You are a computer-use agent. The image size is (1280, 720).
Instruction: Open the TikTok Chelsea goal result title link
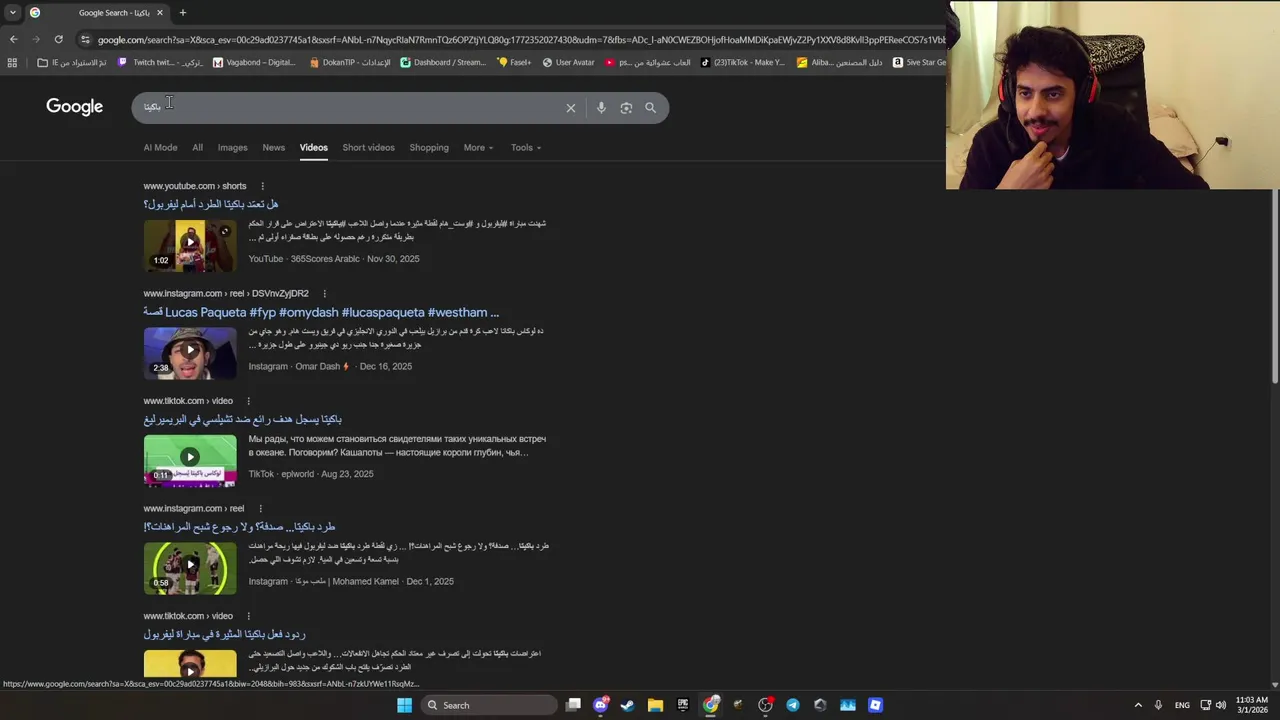(x=242, y=419)
